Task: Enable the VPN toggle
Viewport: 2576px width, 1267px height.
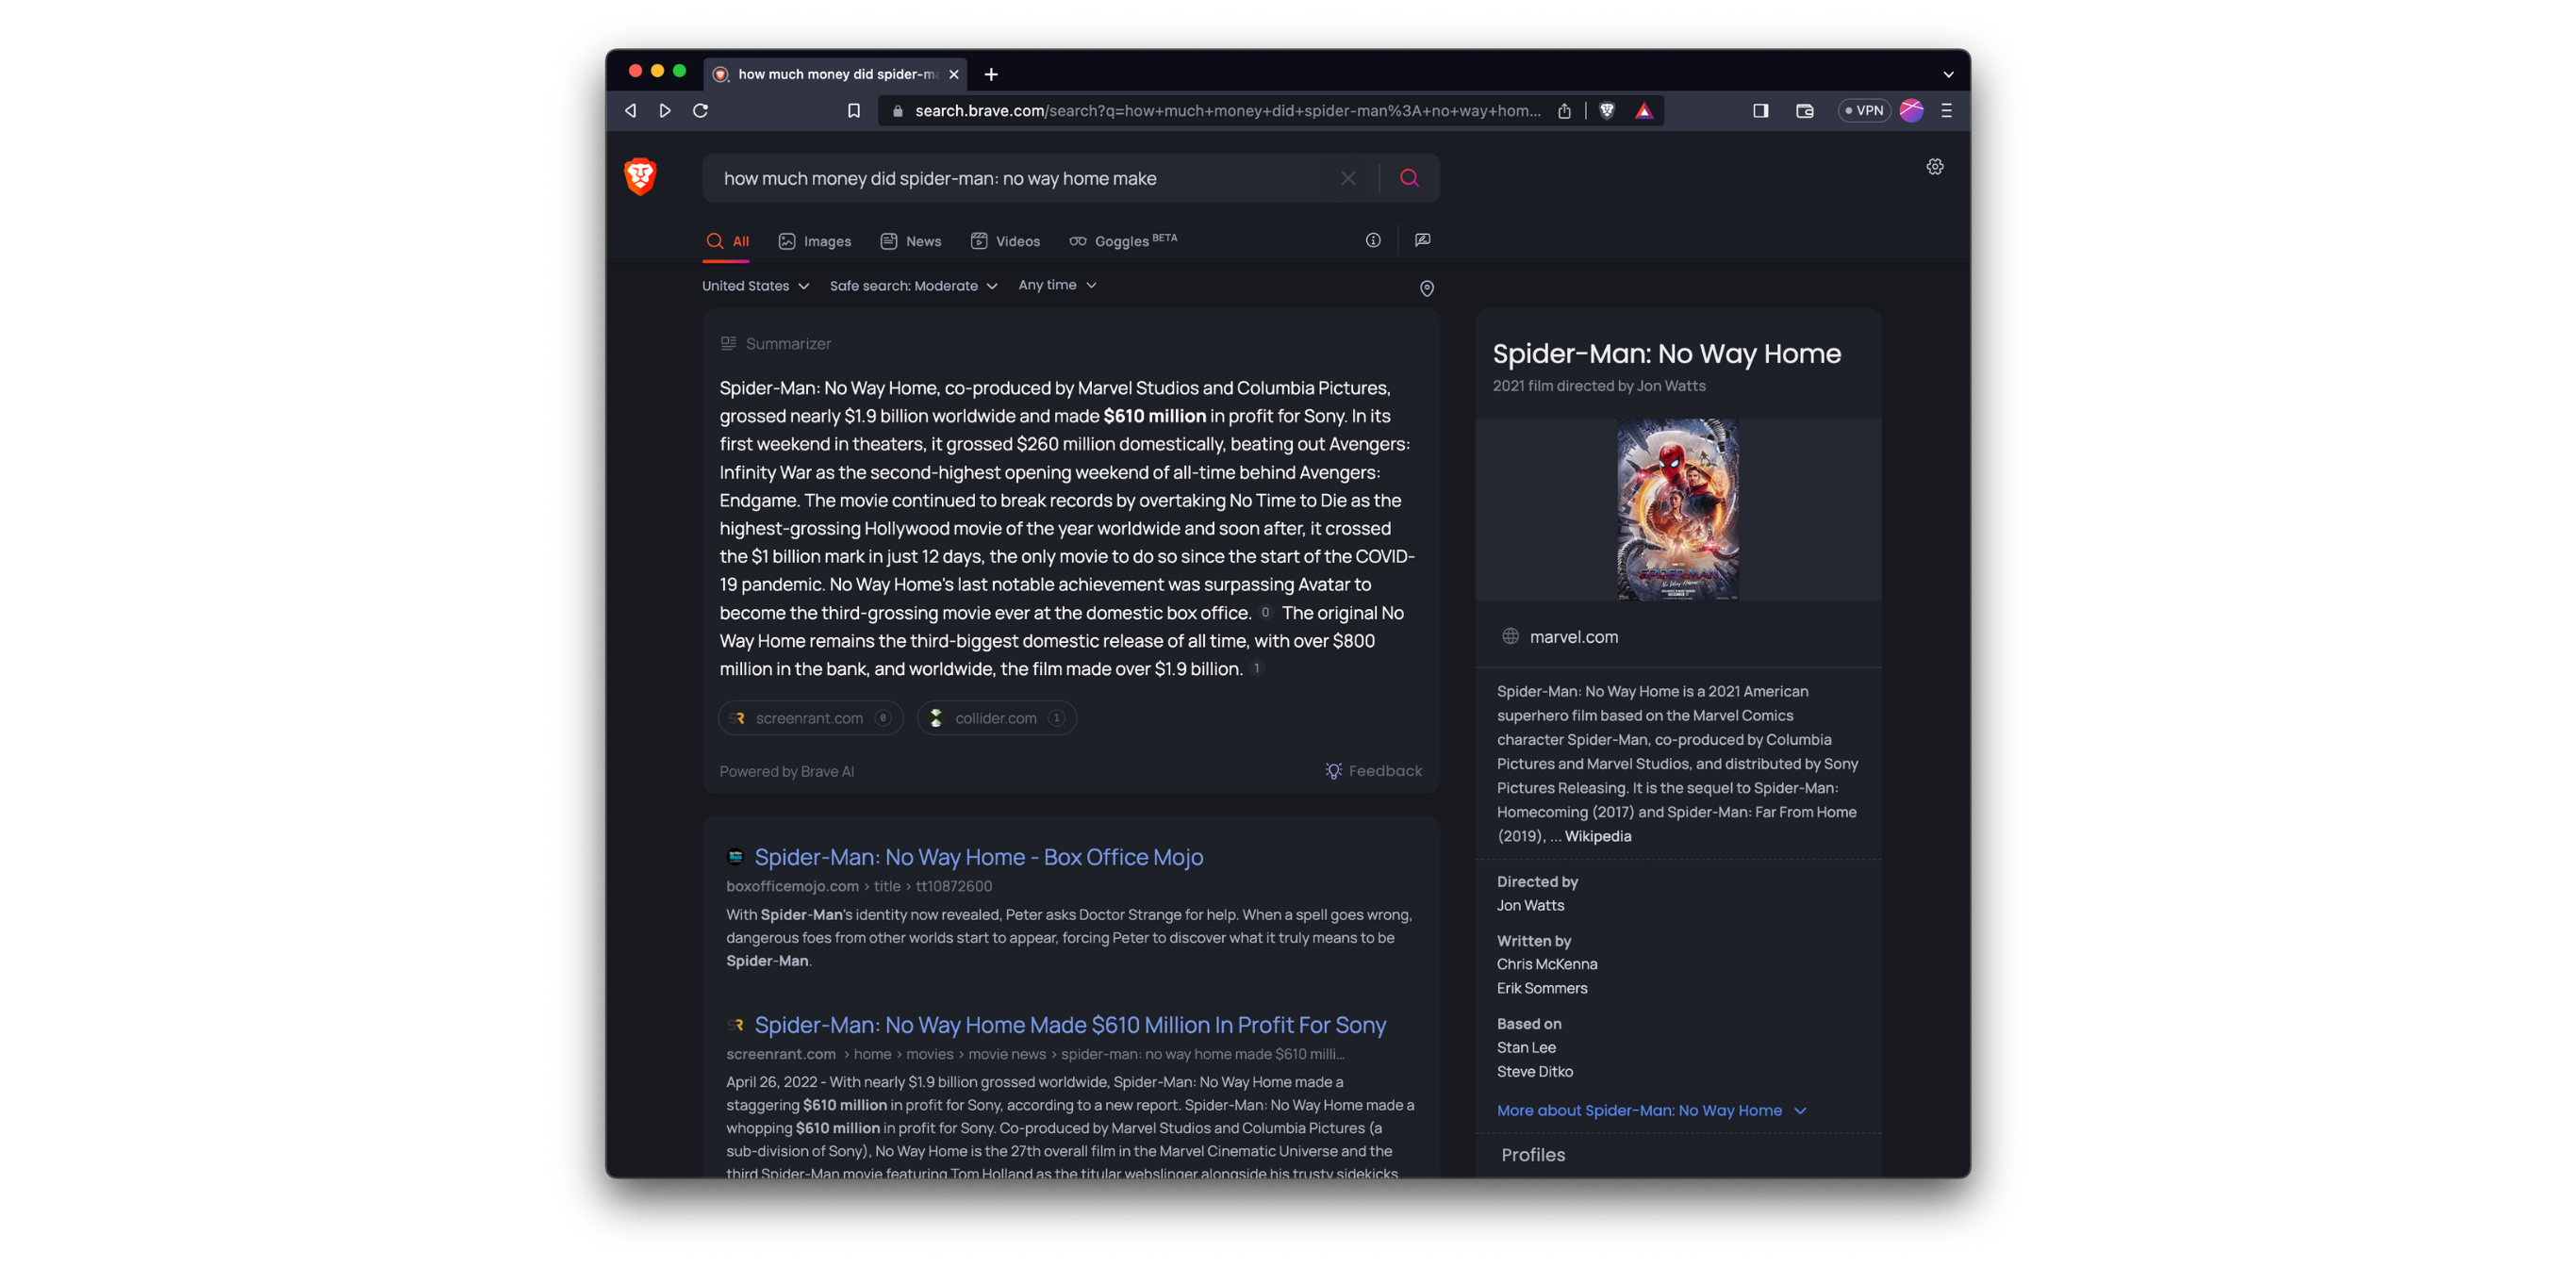Action: point(1863,110)
